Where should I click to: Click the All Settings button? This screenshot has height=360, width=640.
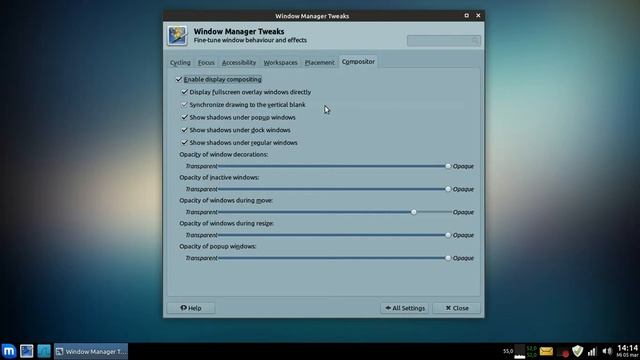[x=405, y=308]
